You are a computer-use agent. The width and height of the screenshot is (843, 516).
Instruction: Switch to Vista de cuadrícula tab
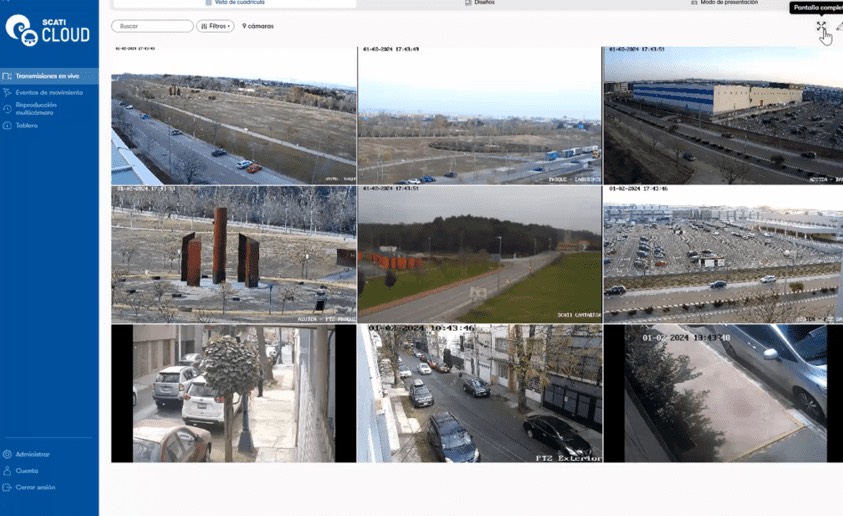[234, 4]
